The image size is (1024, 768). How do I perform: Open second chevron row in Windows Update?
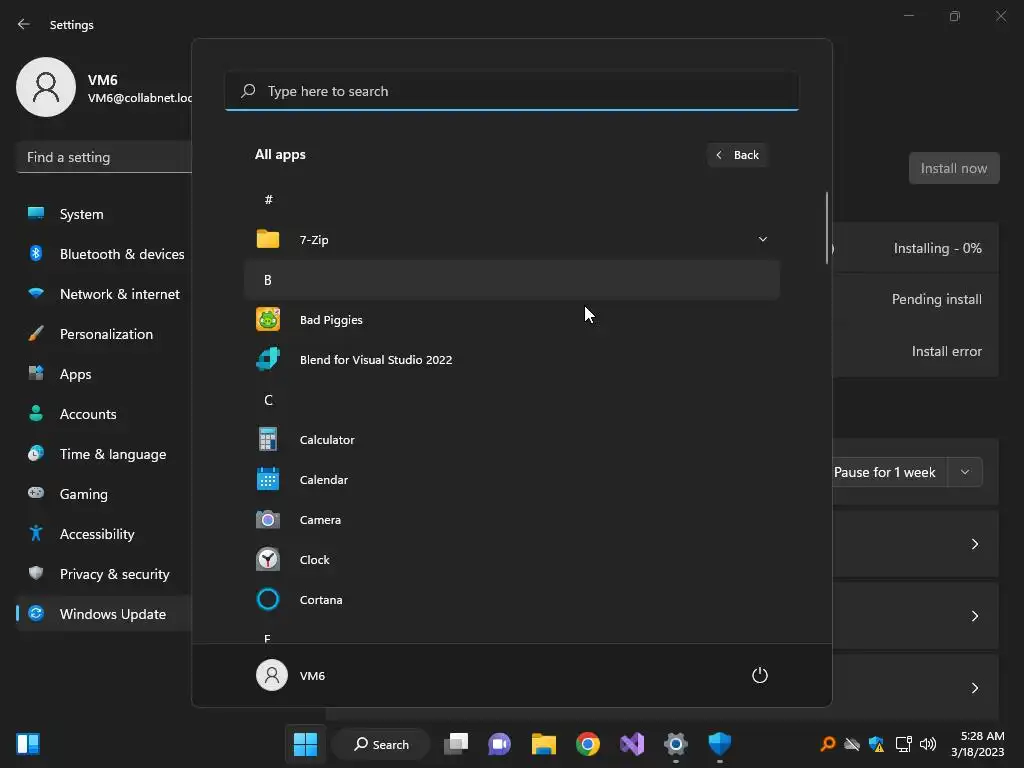[x=974, y=616]
